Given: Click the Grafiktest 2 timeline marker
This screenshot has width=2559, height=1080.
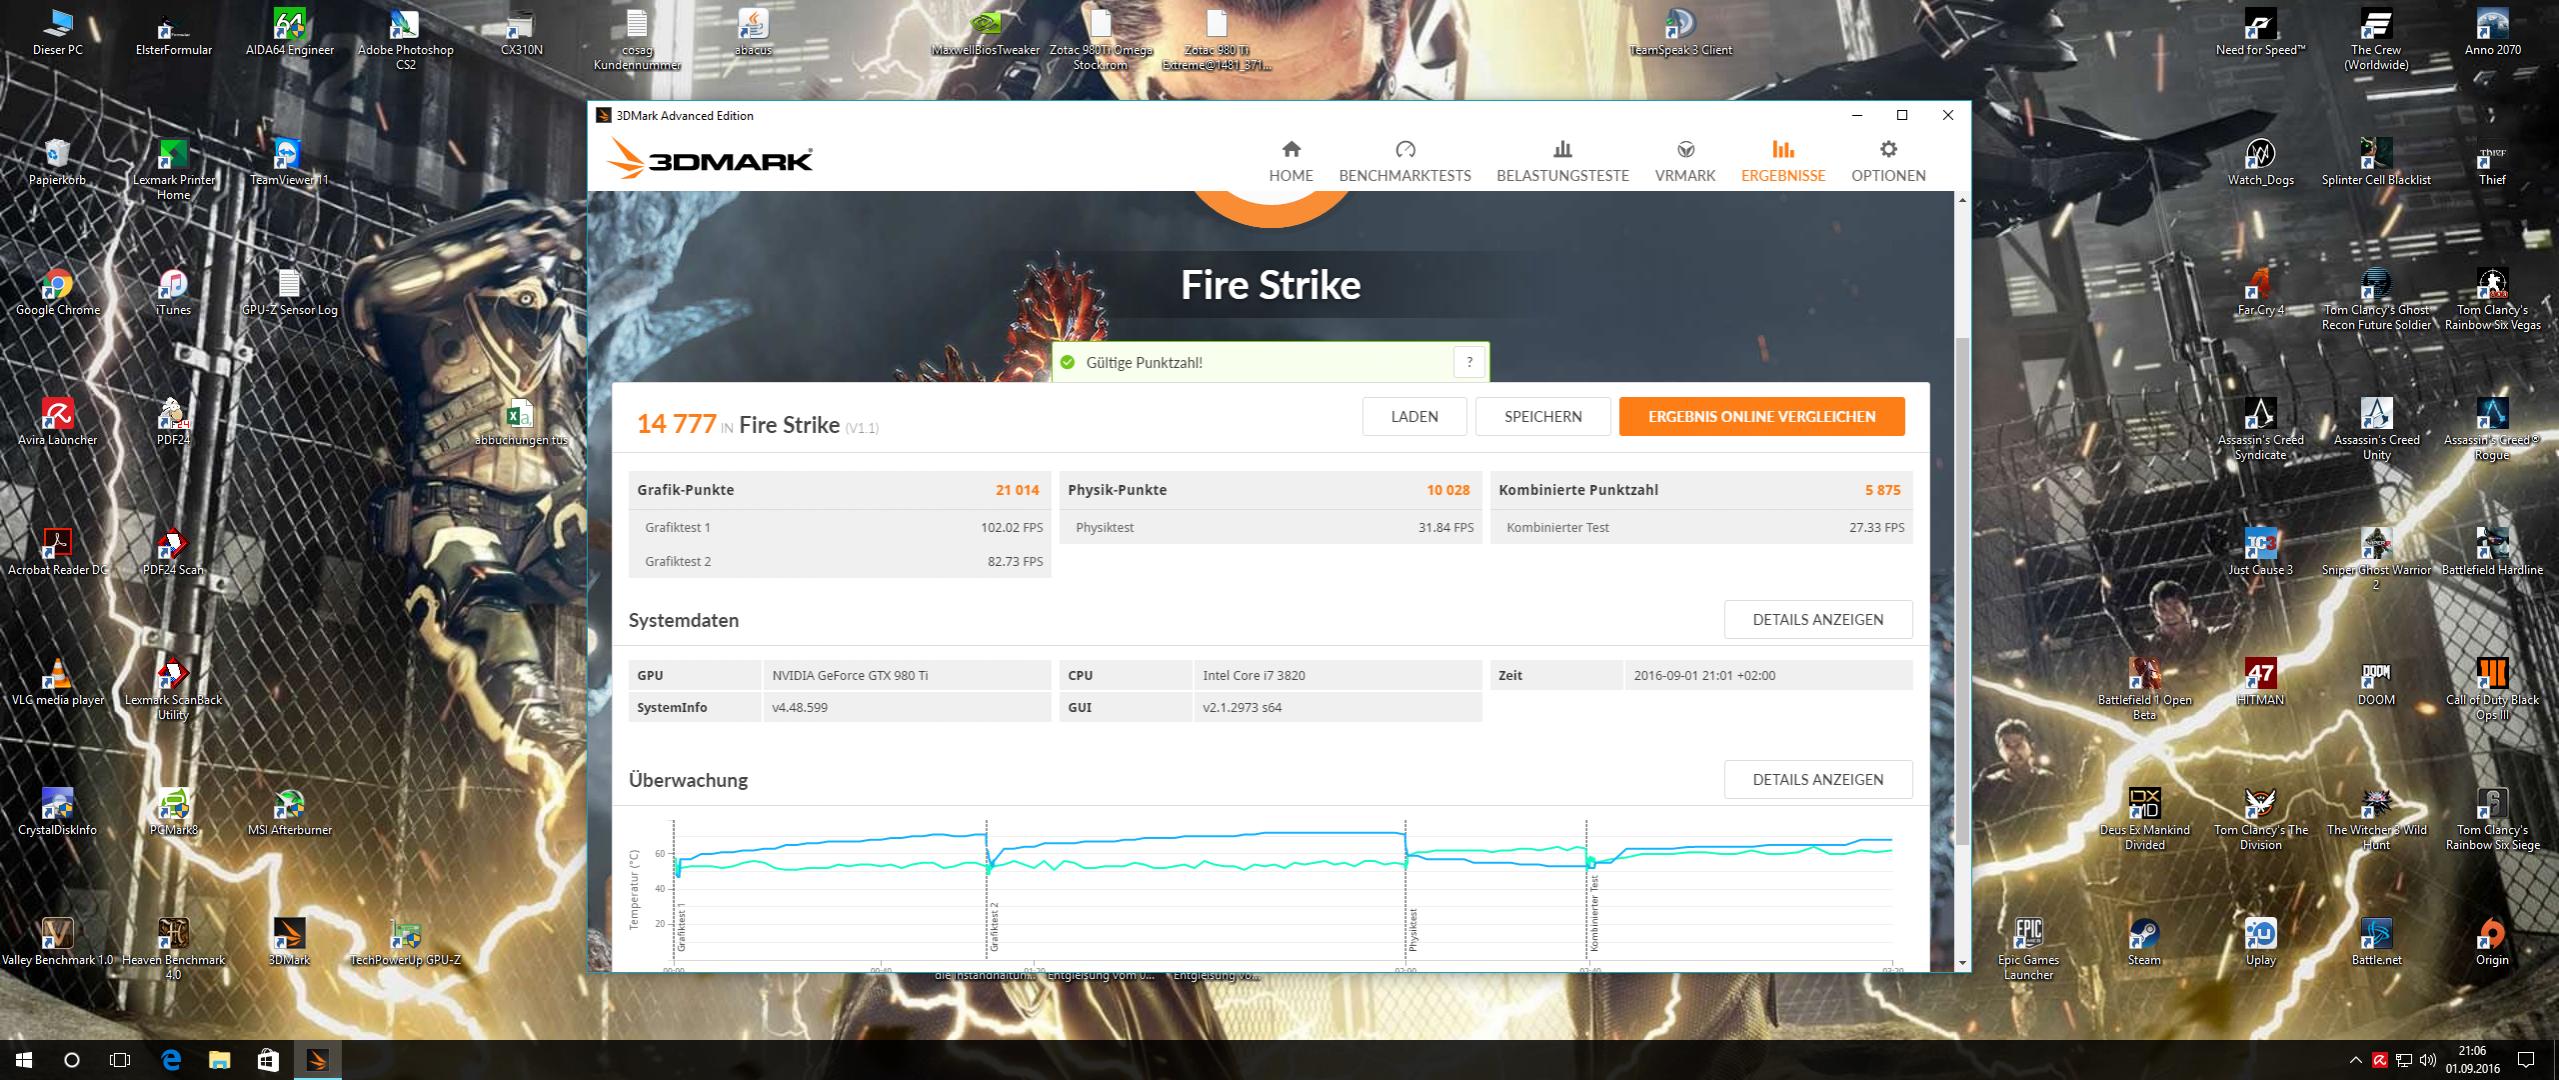Looking at the screenshot, I should (994, 926).
